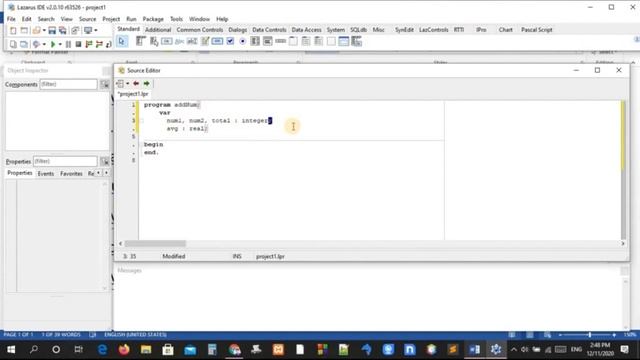The width and height of the screenshot is (640, 360).
Task: Click the Toggle Form/Unit toolbar icon
Action: [x=75, y=31]
